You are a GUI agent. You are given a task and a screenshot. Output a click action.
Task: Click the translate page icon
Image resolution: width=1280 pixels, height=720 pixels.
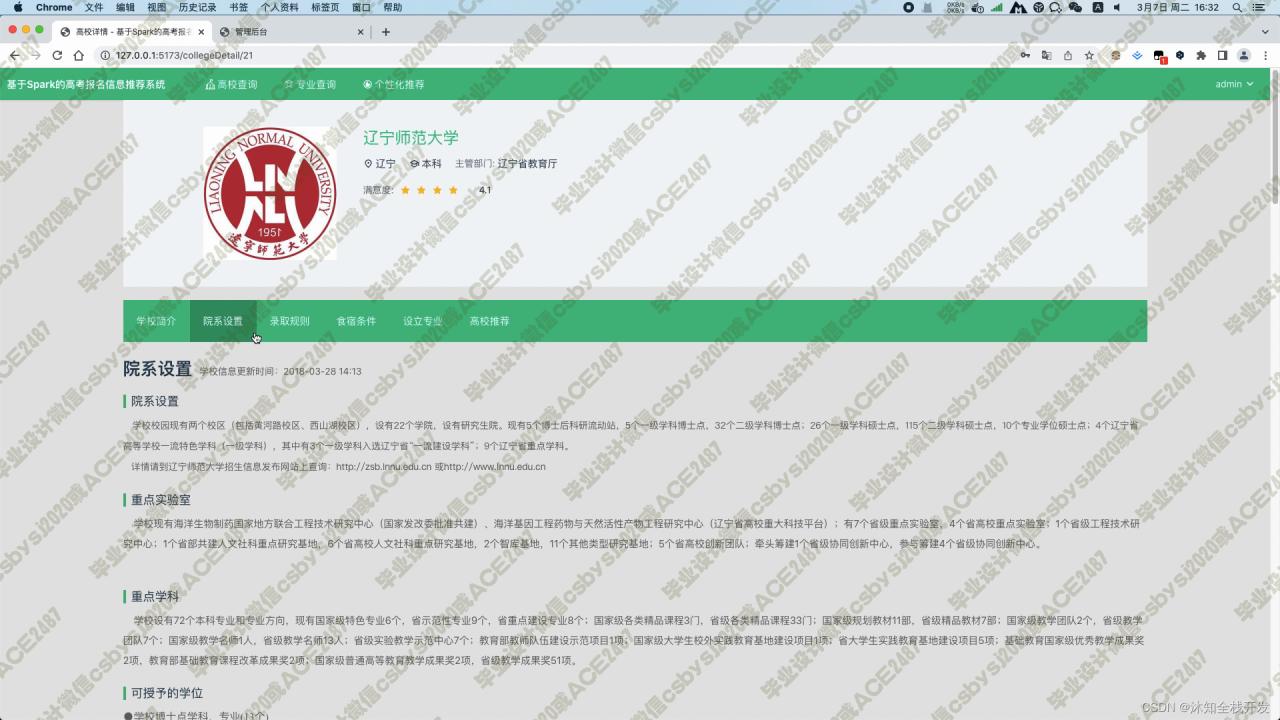coord(1047,56)
